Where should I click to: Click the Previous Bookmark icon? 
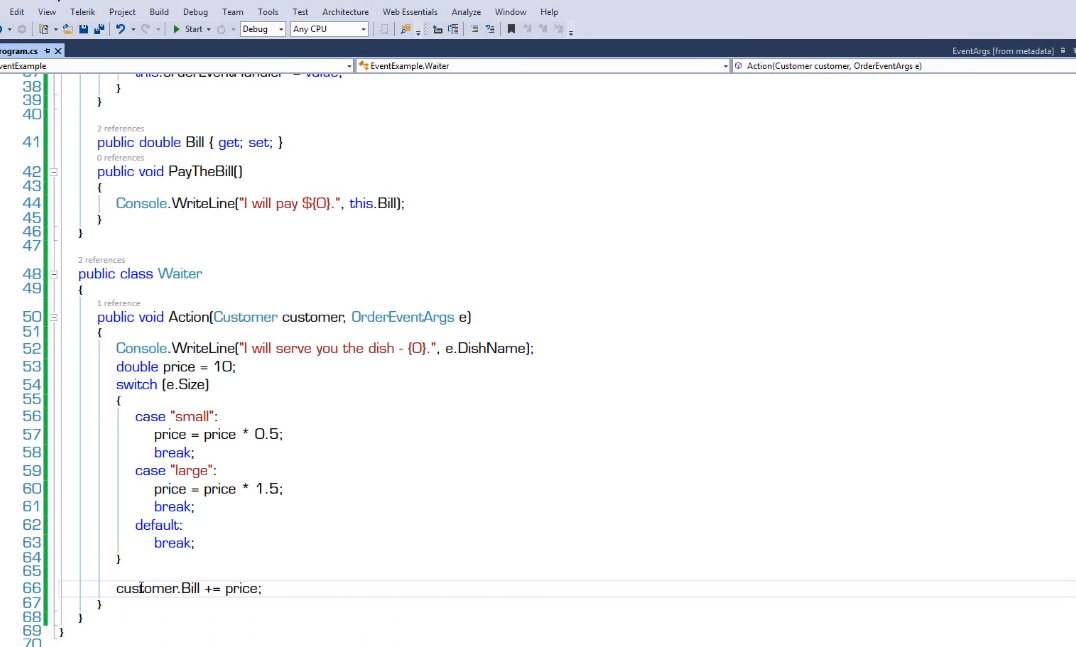[x=528, y=29]
